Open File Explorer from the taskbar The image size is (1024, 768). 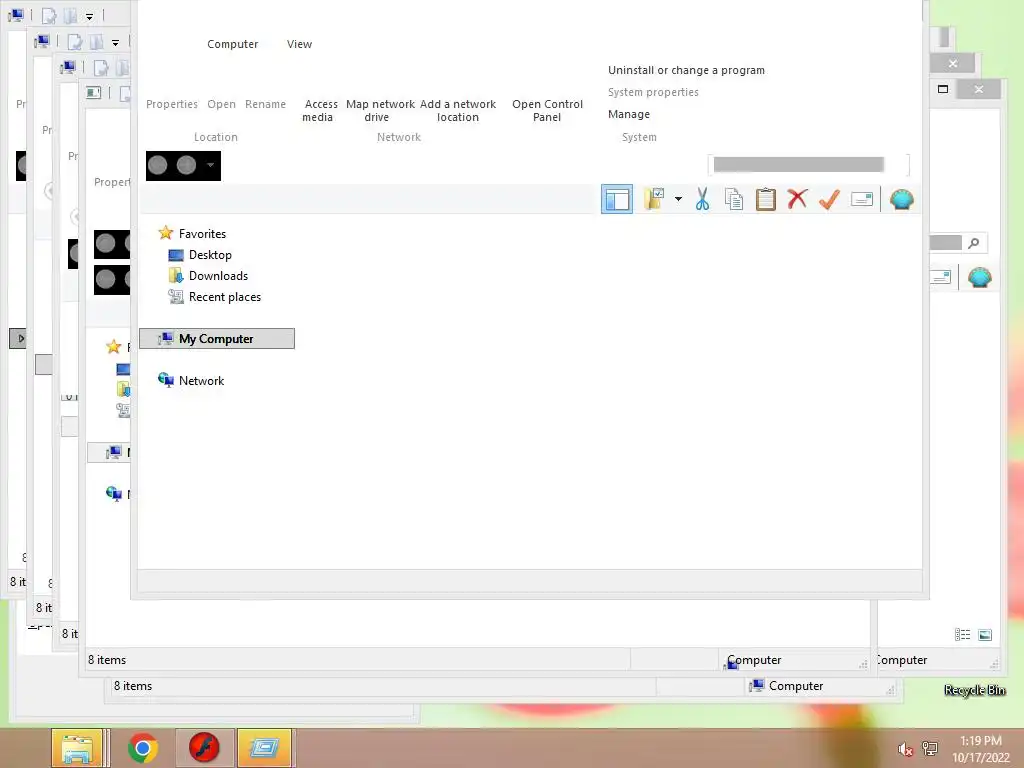coord(77,748)
